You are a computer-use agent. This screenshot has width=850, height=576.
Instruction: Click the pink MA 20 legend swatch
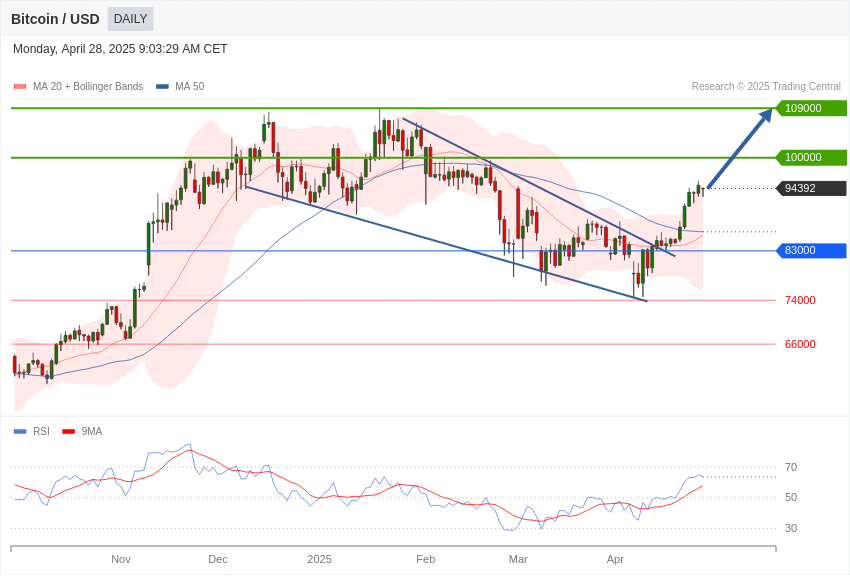[20, 87]
